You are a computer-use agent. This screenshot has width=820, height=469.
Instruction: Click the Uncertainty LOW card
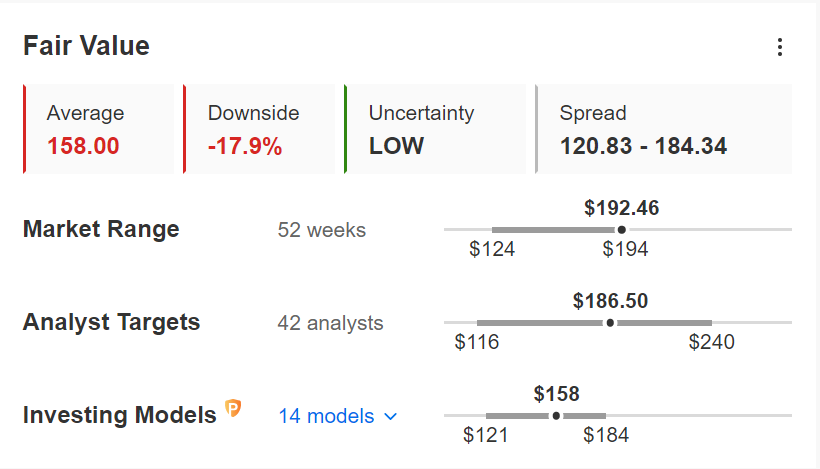pyautogui.click(x=435, y=129)
